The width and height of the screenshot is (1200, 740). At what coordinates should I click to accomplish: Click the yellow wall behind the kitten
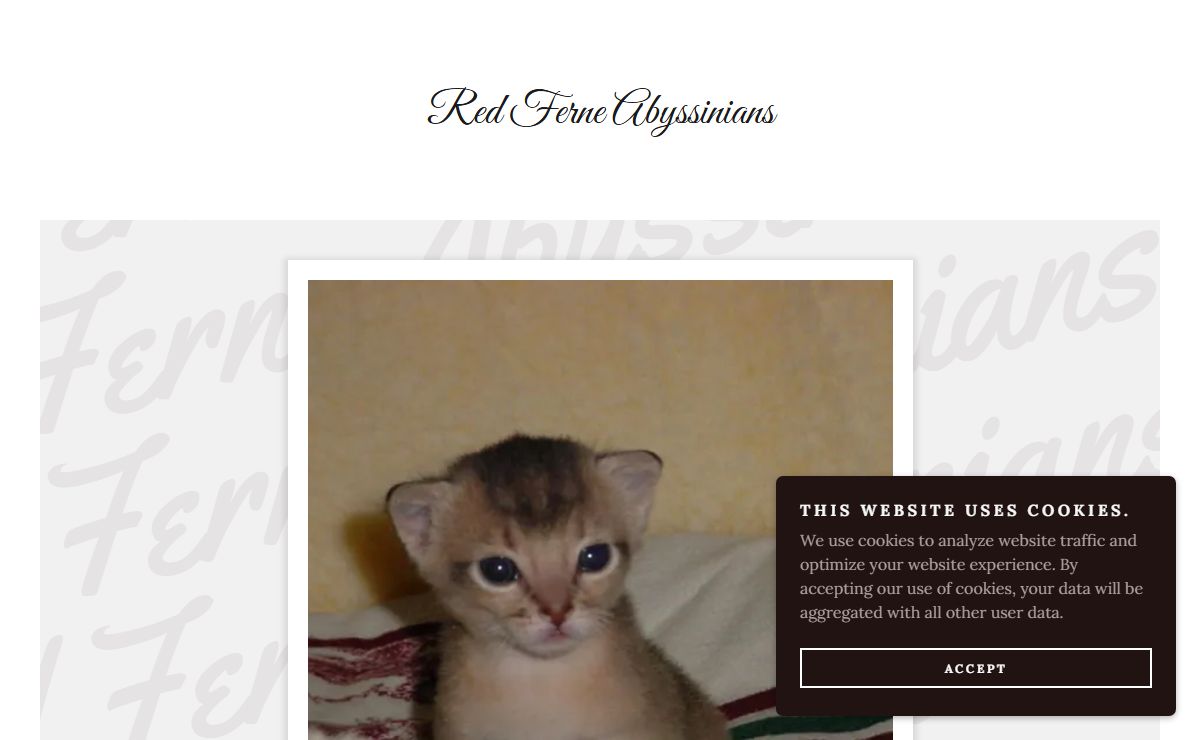[600, 360]
